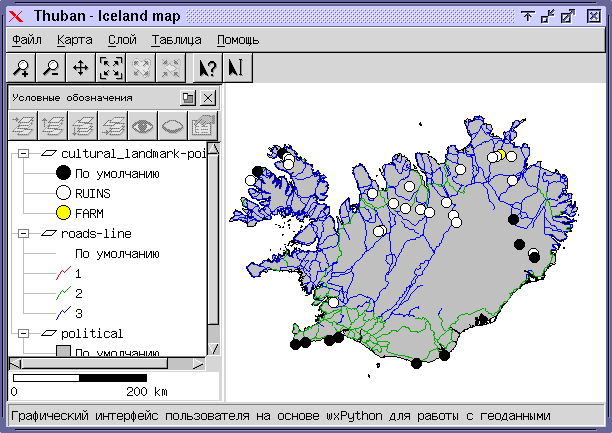
Task: Click the Full Selection Extent icon
Action: [171, 68]
